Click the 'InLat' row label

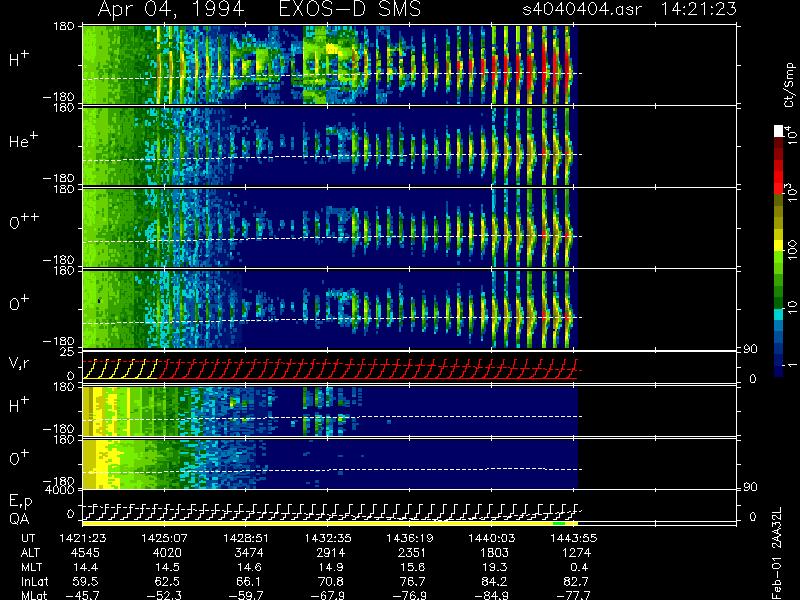(x=35, y=581)
